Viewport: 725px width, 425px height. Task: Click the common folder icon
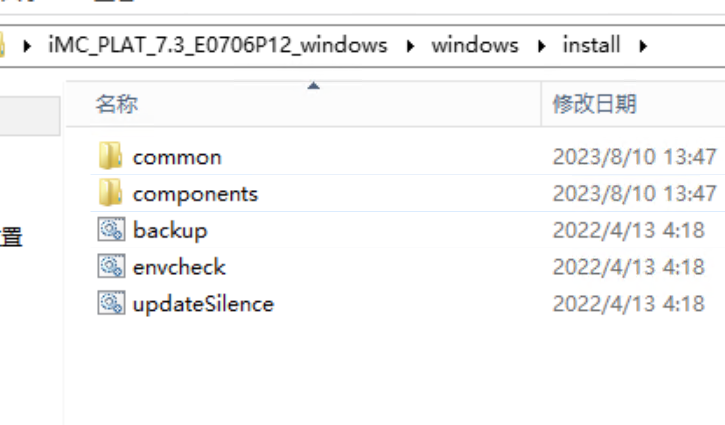(x=110, y=157)
